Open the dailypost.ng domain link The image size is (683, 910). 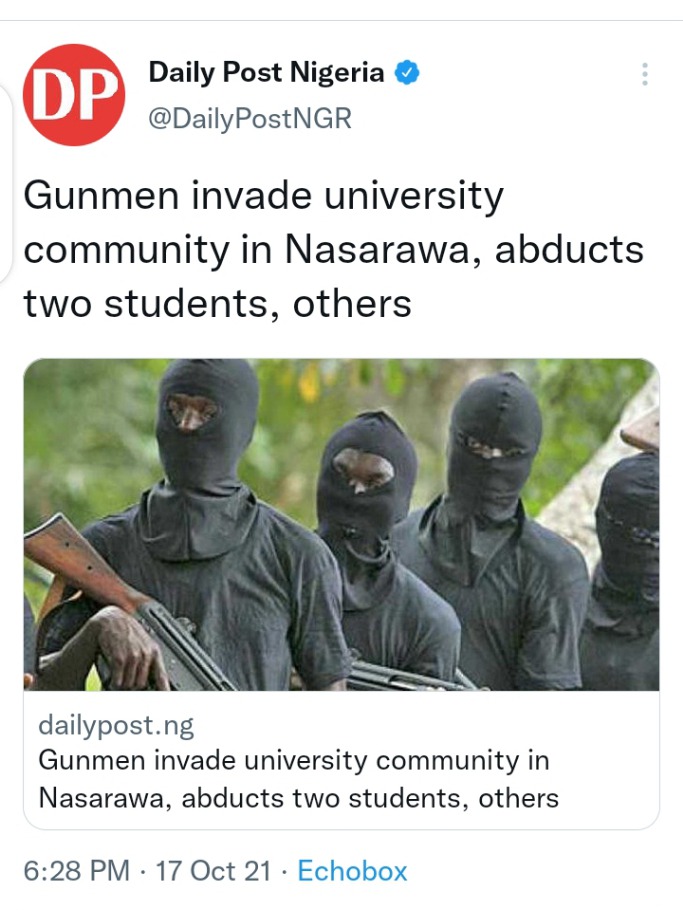point(116,725)
